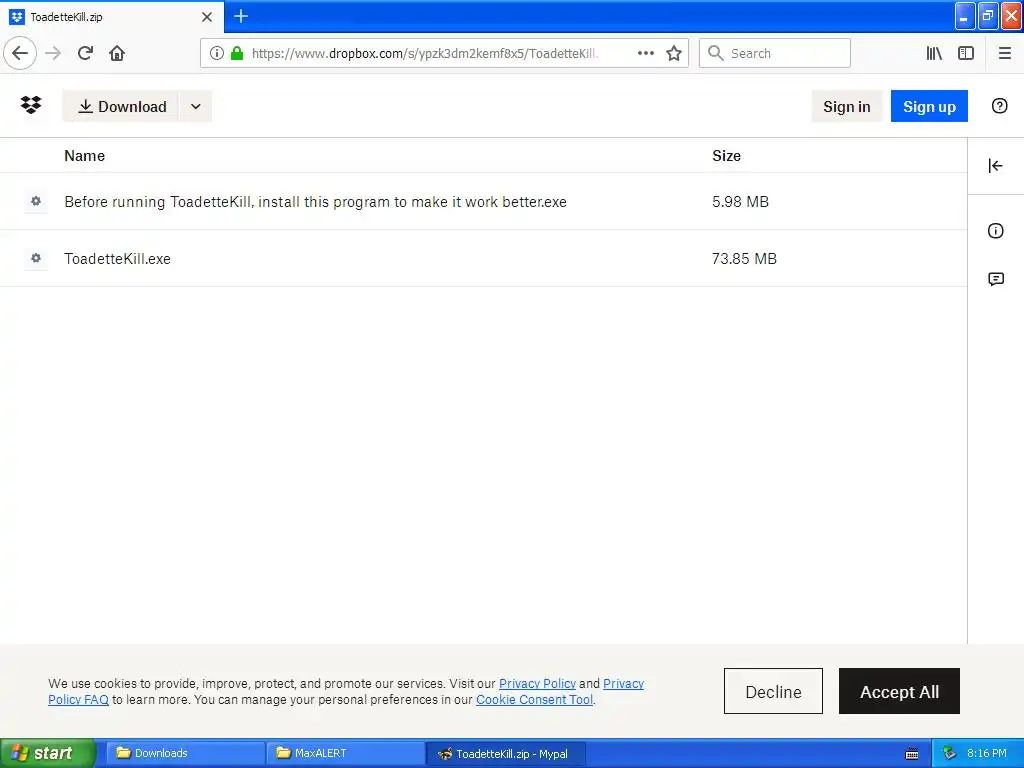Click the Dropbox logo
This screenshot has height=768, width=1024.
point(31,105)
